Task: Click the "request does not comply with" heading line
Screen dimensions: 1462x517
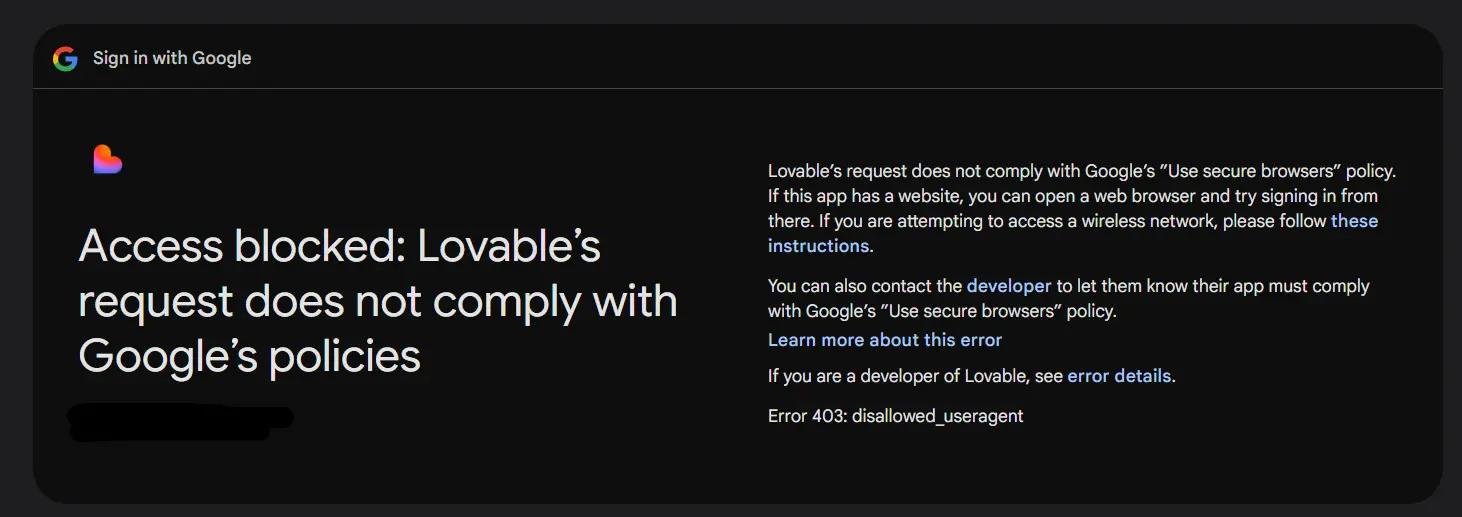Action: 378,301
